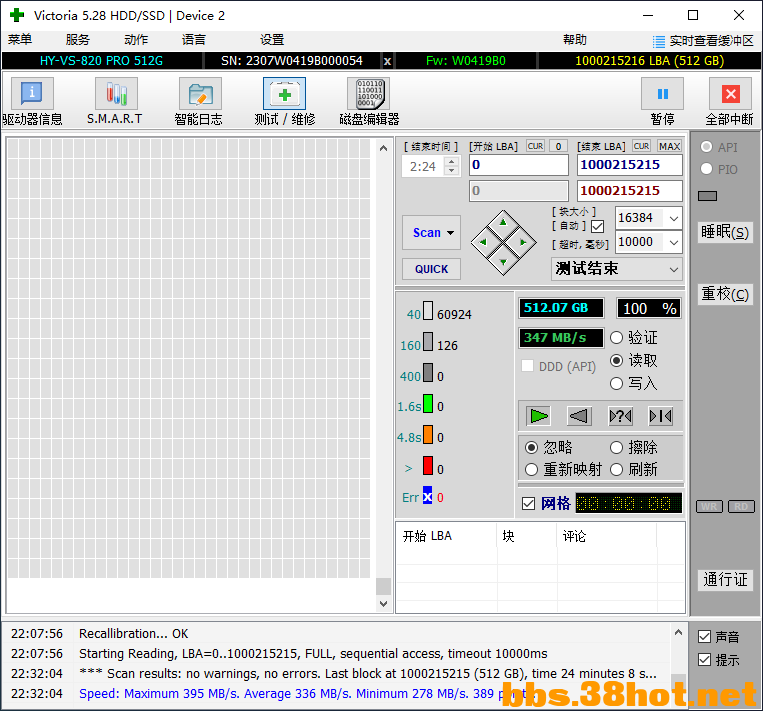This screenshot has width=763, height=711.
Task: Click the right arrow of the diamond pad
Action: pos(523,242)
